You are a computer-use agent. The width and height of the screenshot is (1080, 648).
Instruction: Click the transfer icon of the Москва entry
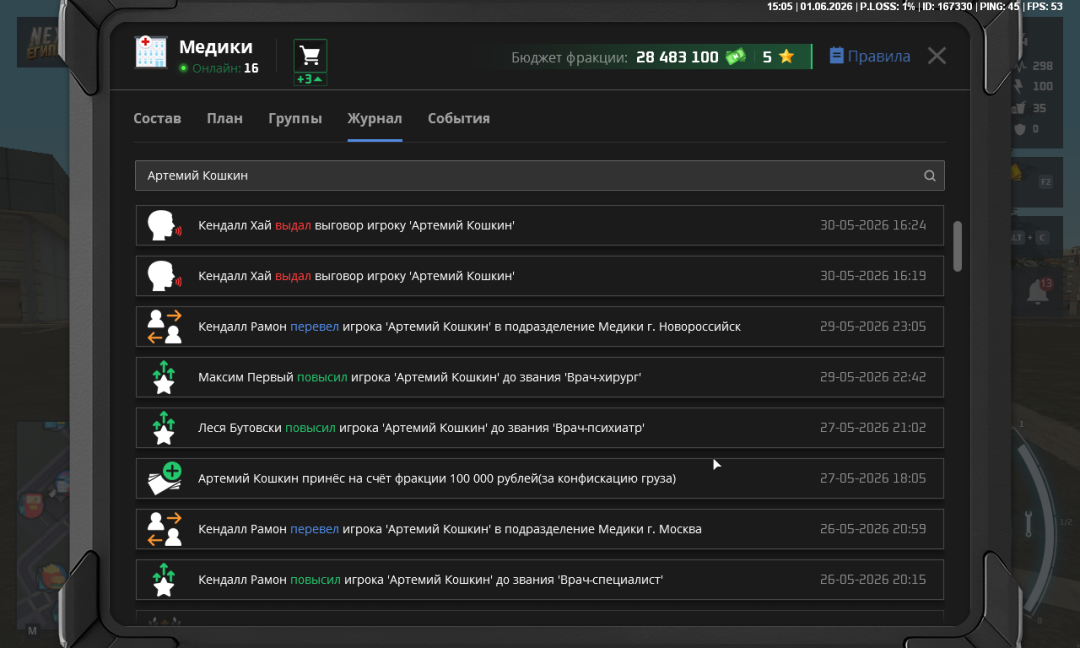pyautogui.click(x=164, y=529)
